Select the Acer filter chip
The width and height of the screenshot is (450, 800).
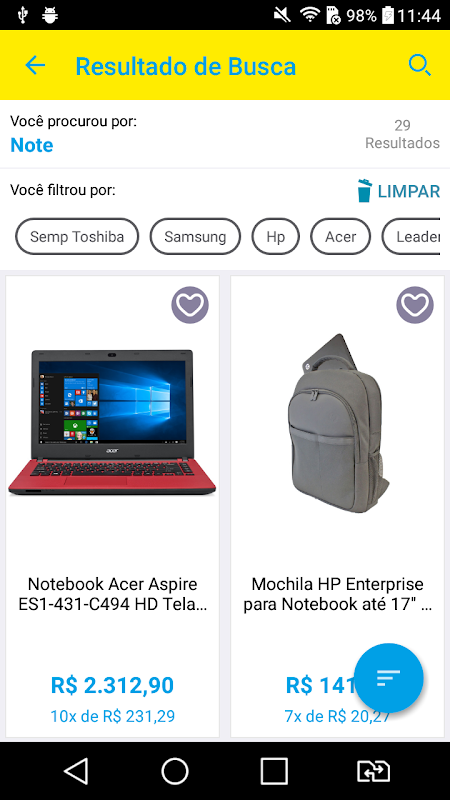coord(340,236)
